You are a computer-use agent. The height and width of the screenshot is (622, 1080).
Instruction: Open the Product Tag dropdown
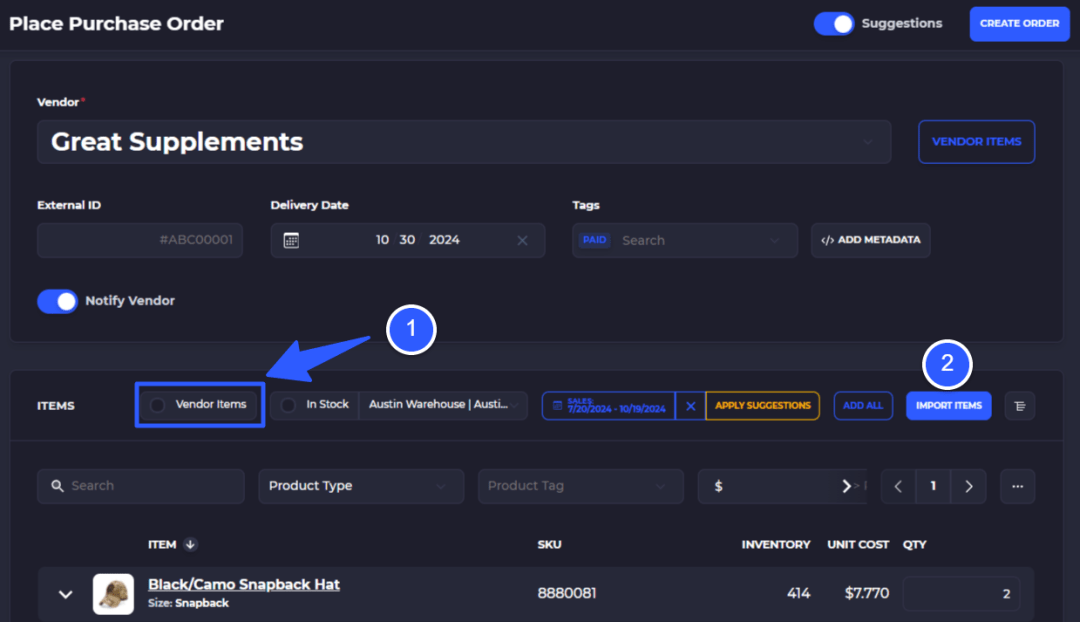(x=581, y=486)
